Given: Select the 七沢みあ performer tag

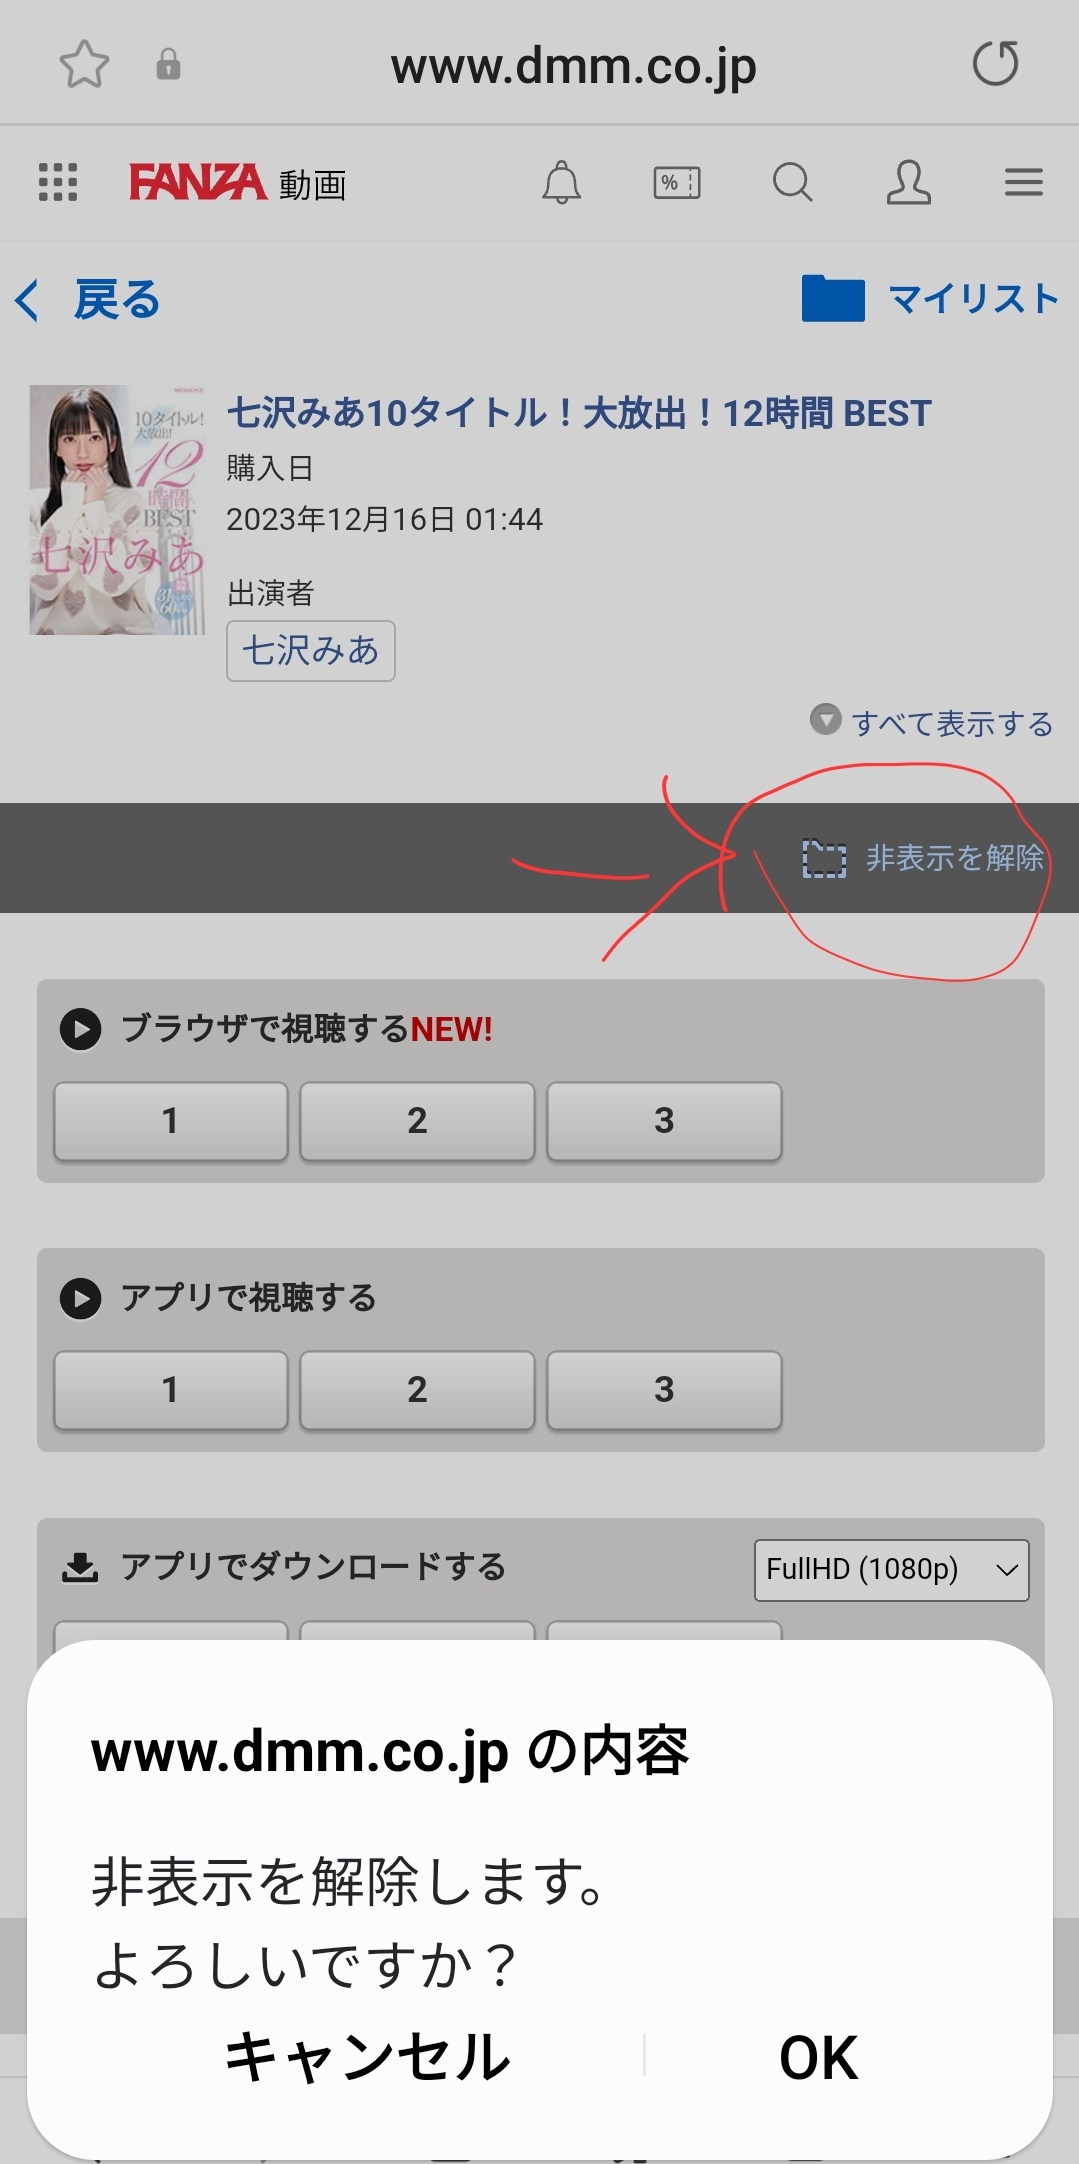Looking at the screenshot, I should (x=311, y=651).
